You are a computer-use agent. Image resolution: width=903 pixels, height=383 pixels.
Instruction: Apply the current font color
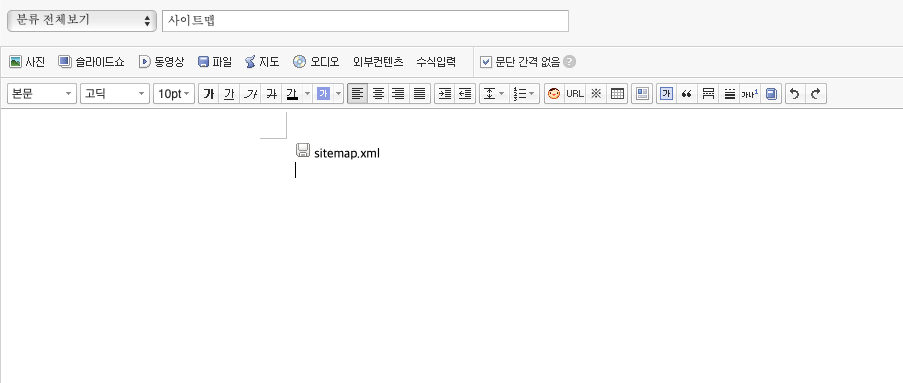292,93
